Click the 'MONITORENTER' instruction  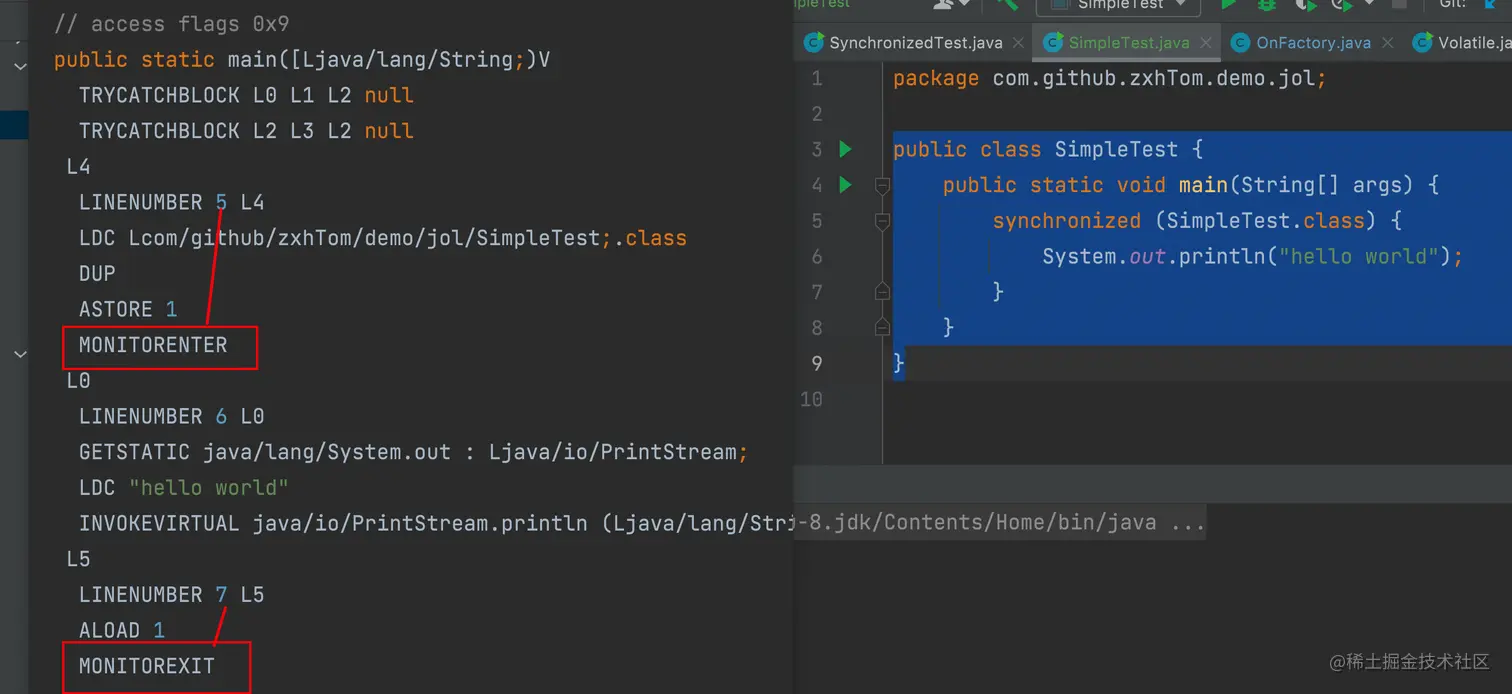tap(153, 345)
